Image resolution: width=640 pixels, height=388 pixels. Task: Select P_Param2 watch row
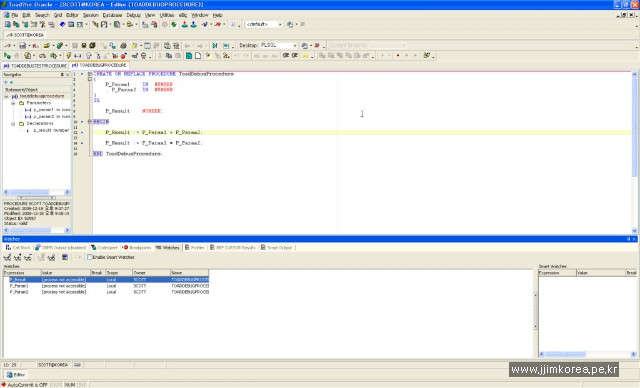tap(106, 292)
